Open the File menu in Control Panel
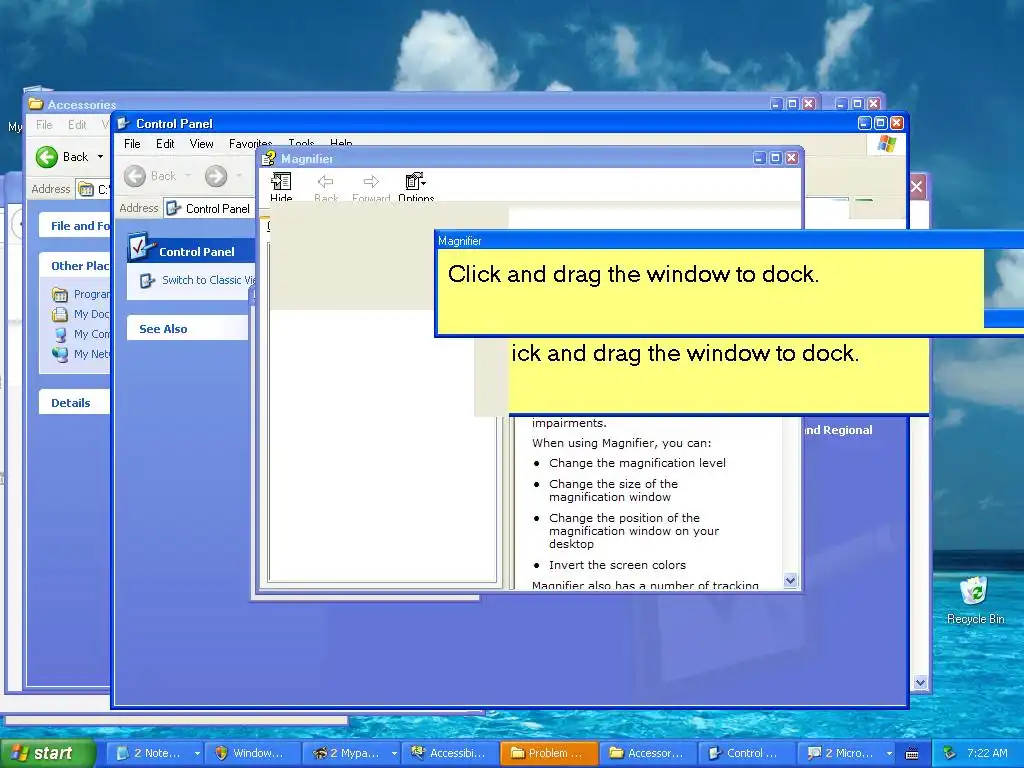Image resolution: width=1024 pixels, height=768 pixels. click(x=132, y=144)
